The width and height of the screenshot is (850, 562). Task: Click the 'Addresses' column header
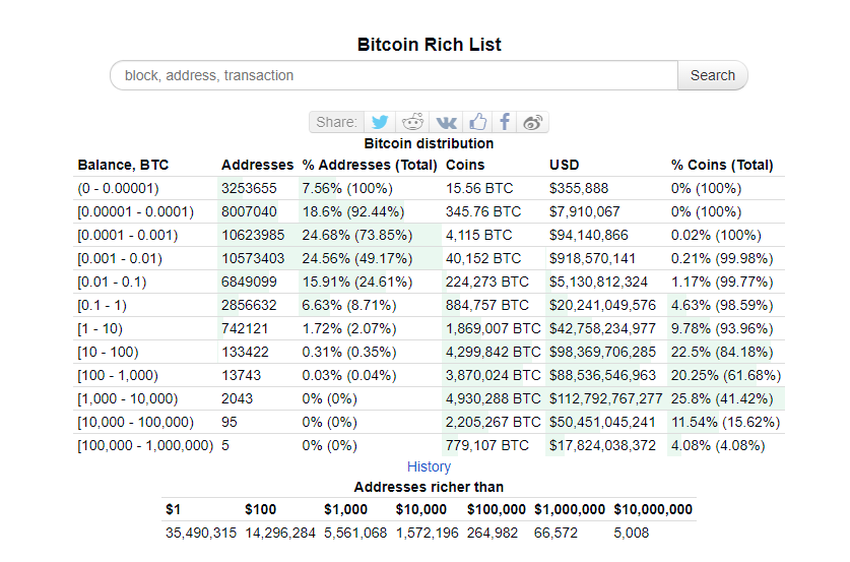coord(257,165)
